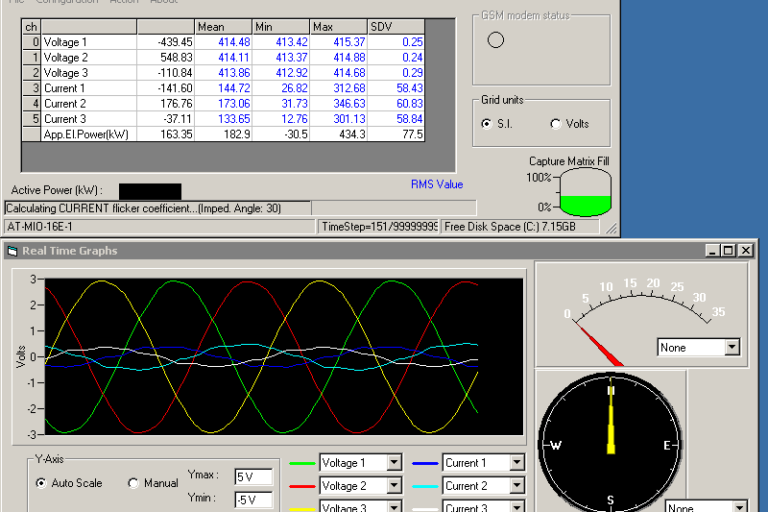This screenshot has height=512, width=768.
Task: Click the GSM modem status indicator light
Action: (x=495, y=40)
